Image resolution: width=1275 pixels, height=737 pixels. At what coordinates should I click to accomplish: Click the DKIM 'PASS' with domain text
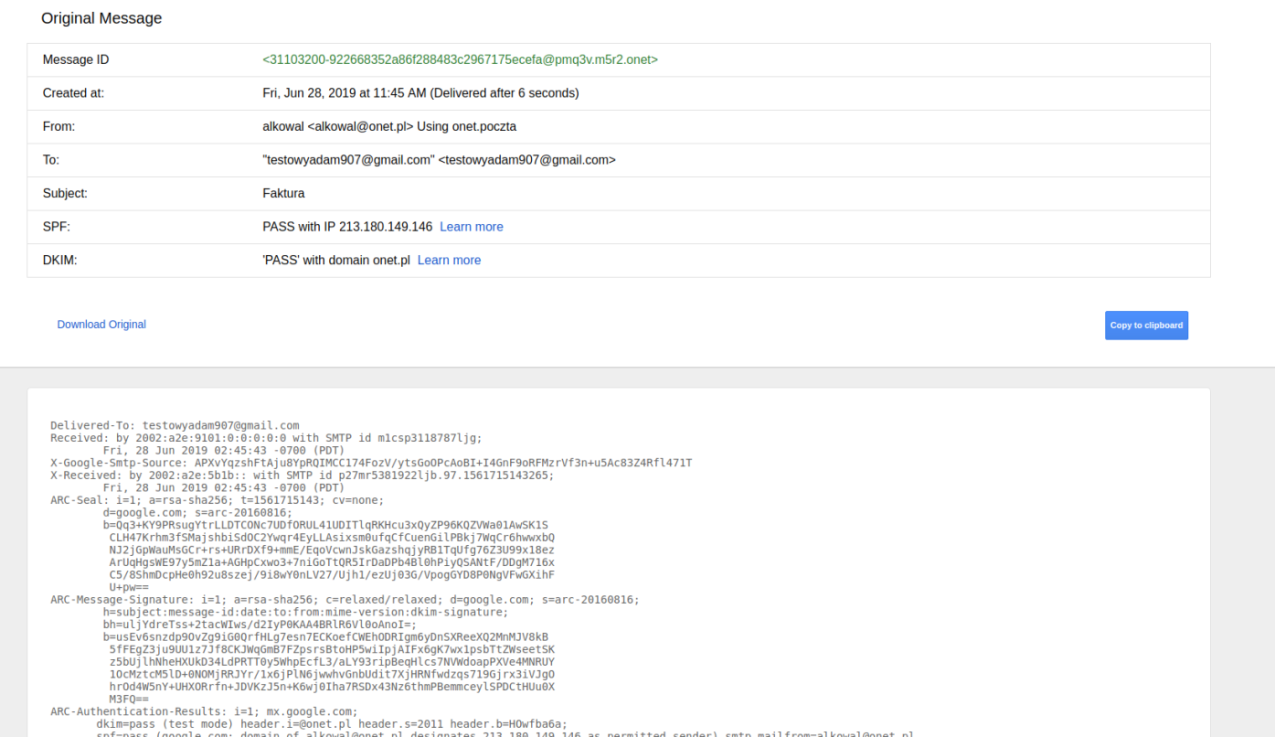pyautogui.click(x=336, y=260)
